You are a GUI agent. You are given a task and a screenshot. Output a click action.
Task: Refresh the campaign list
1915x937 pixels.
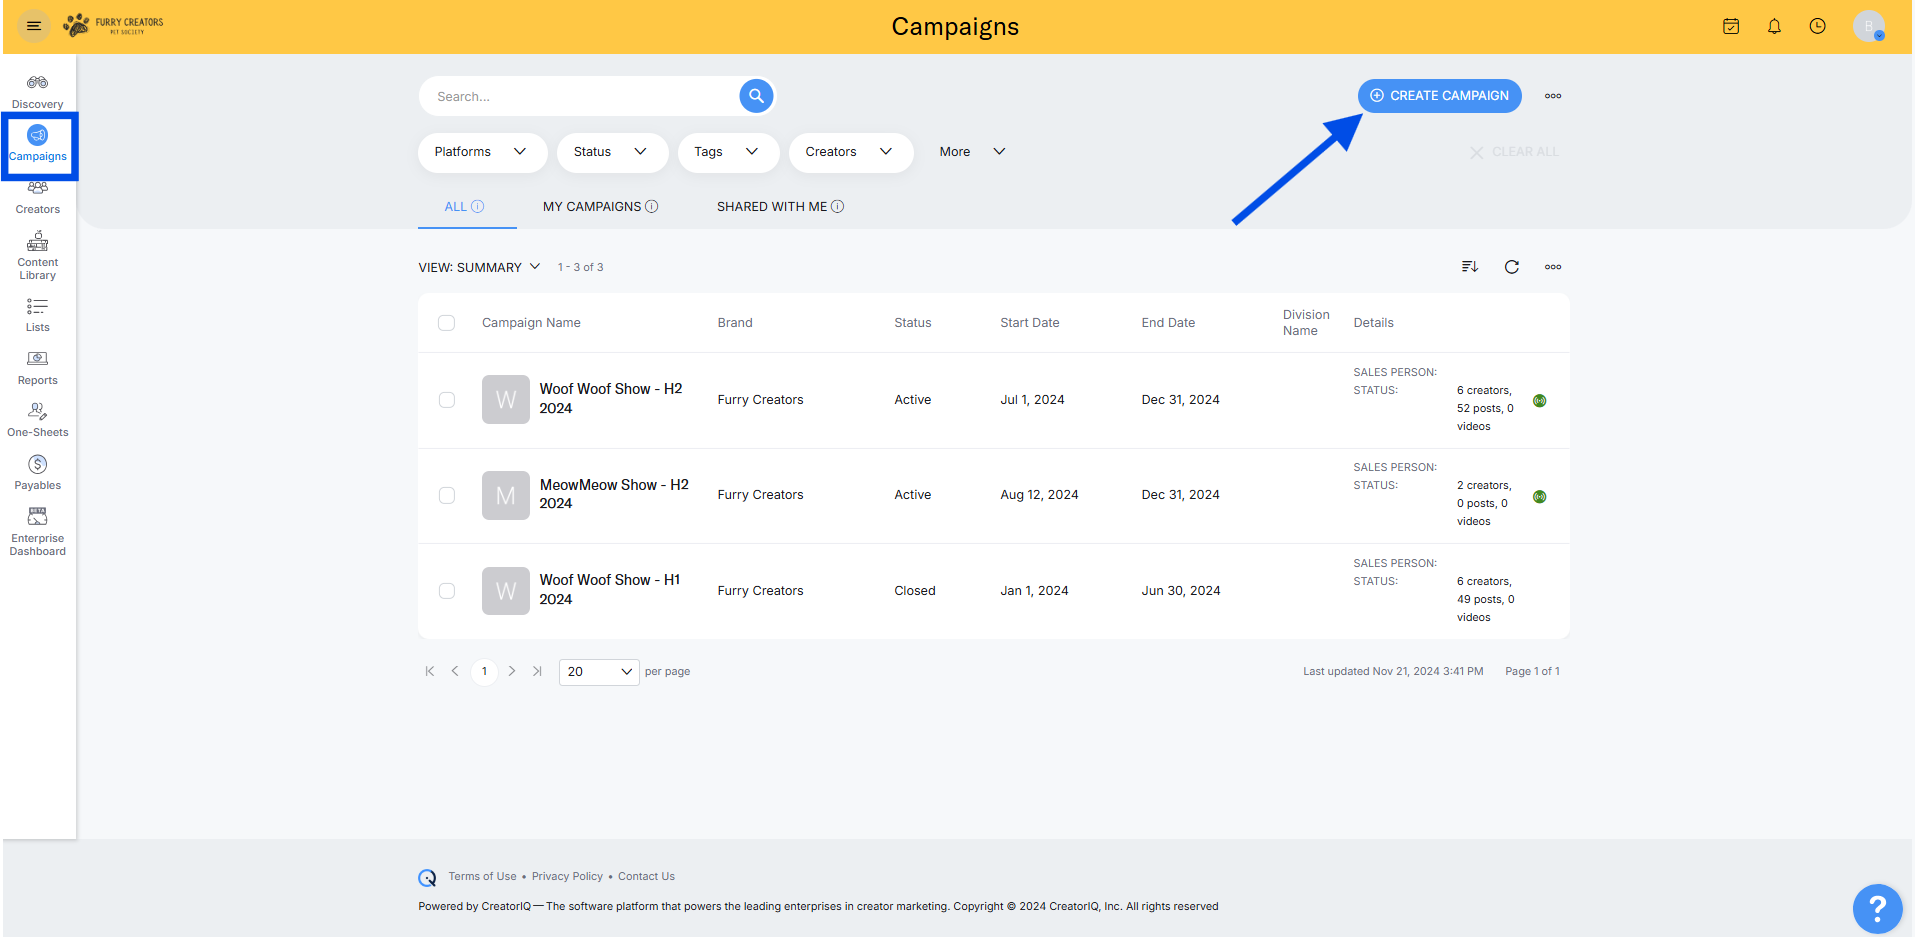tap(1511, 267)
